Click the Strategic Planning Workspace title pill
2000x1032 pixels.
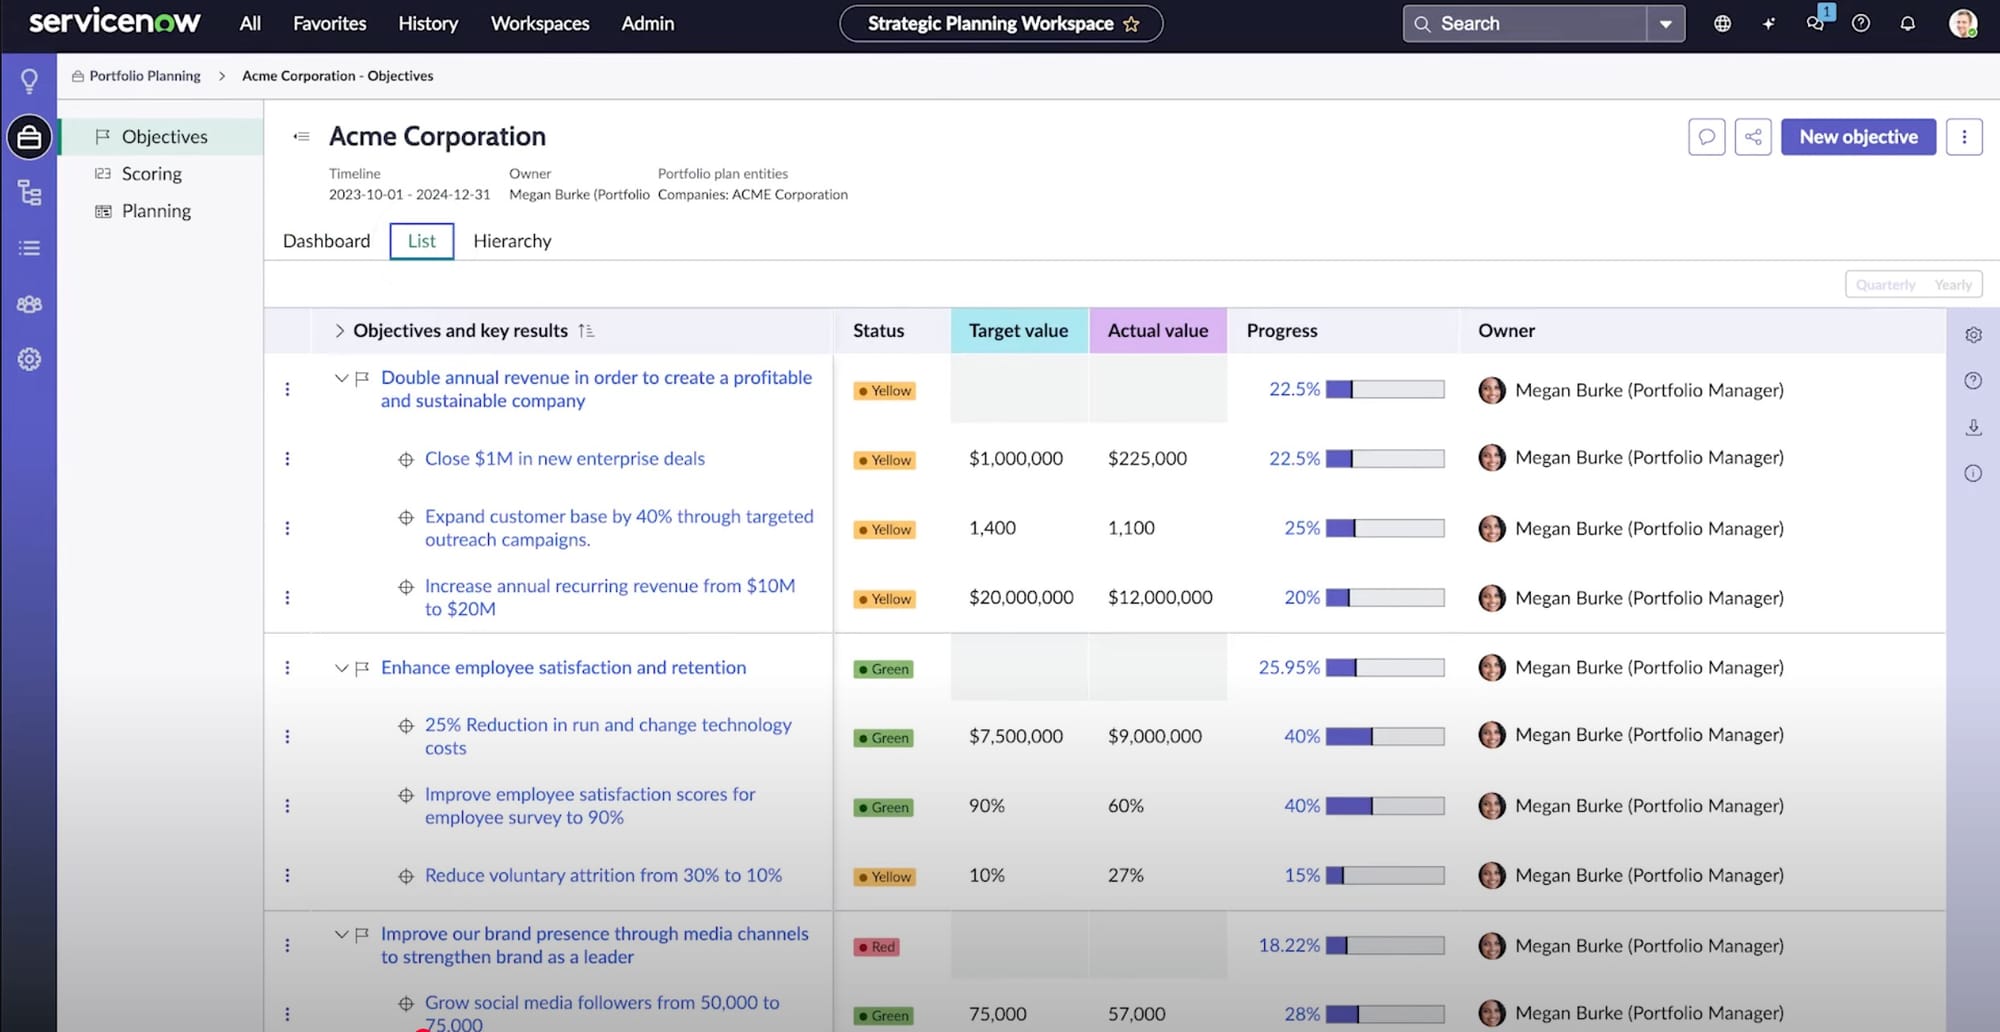click(1001, 24)
